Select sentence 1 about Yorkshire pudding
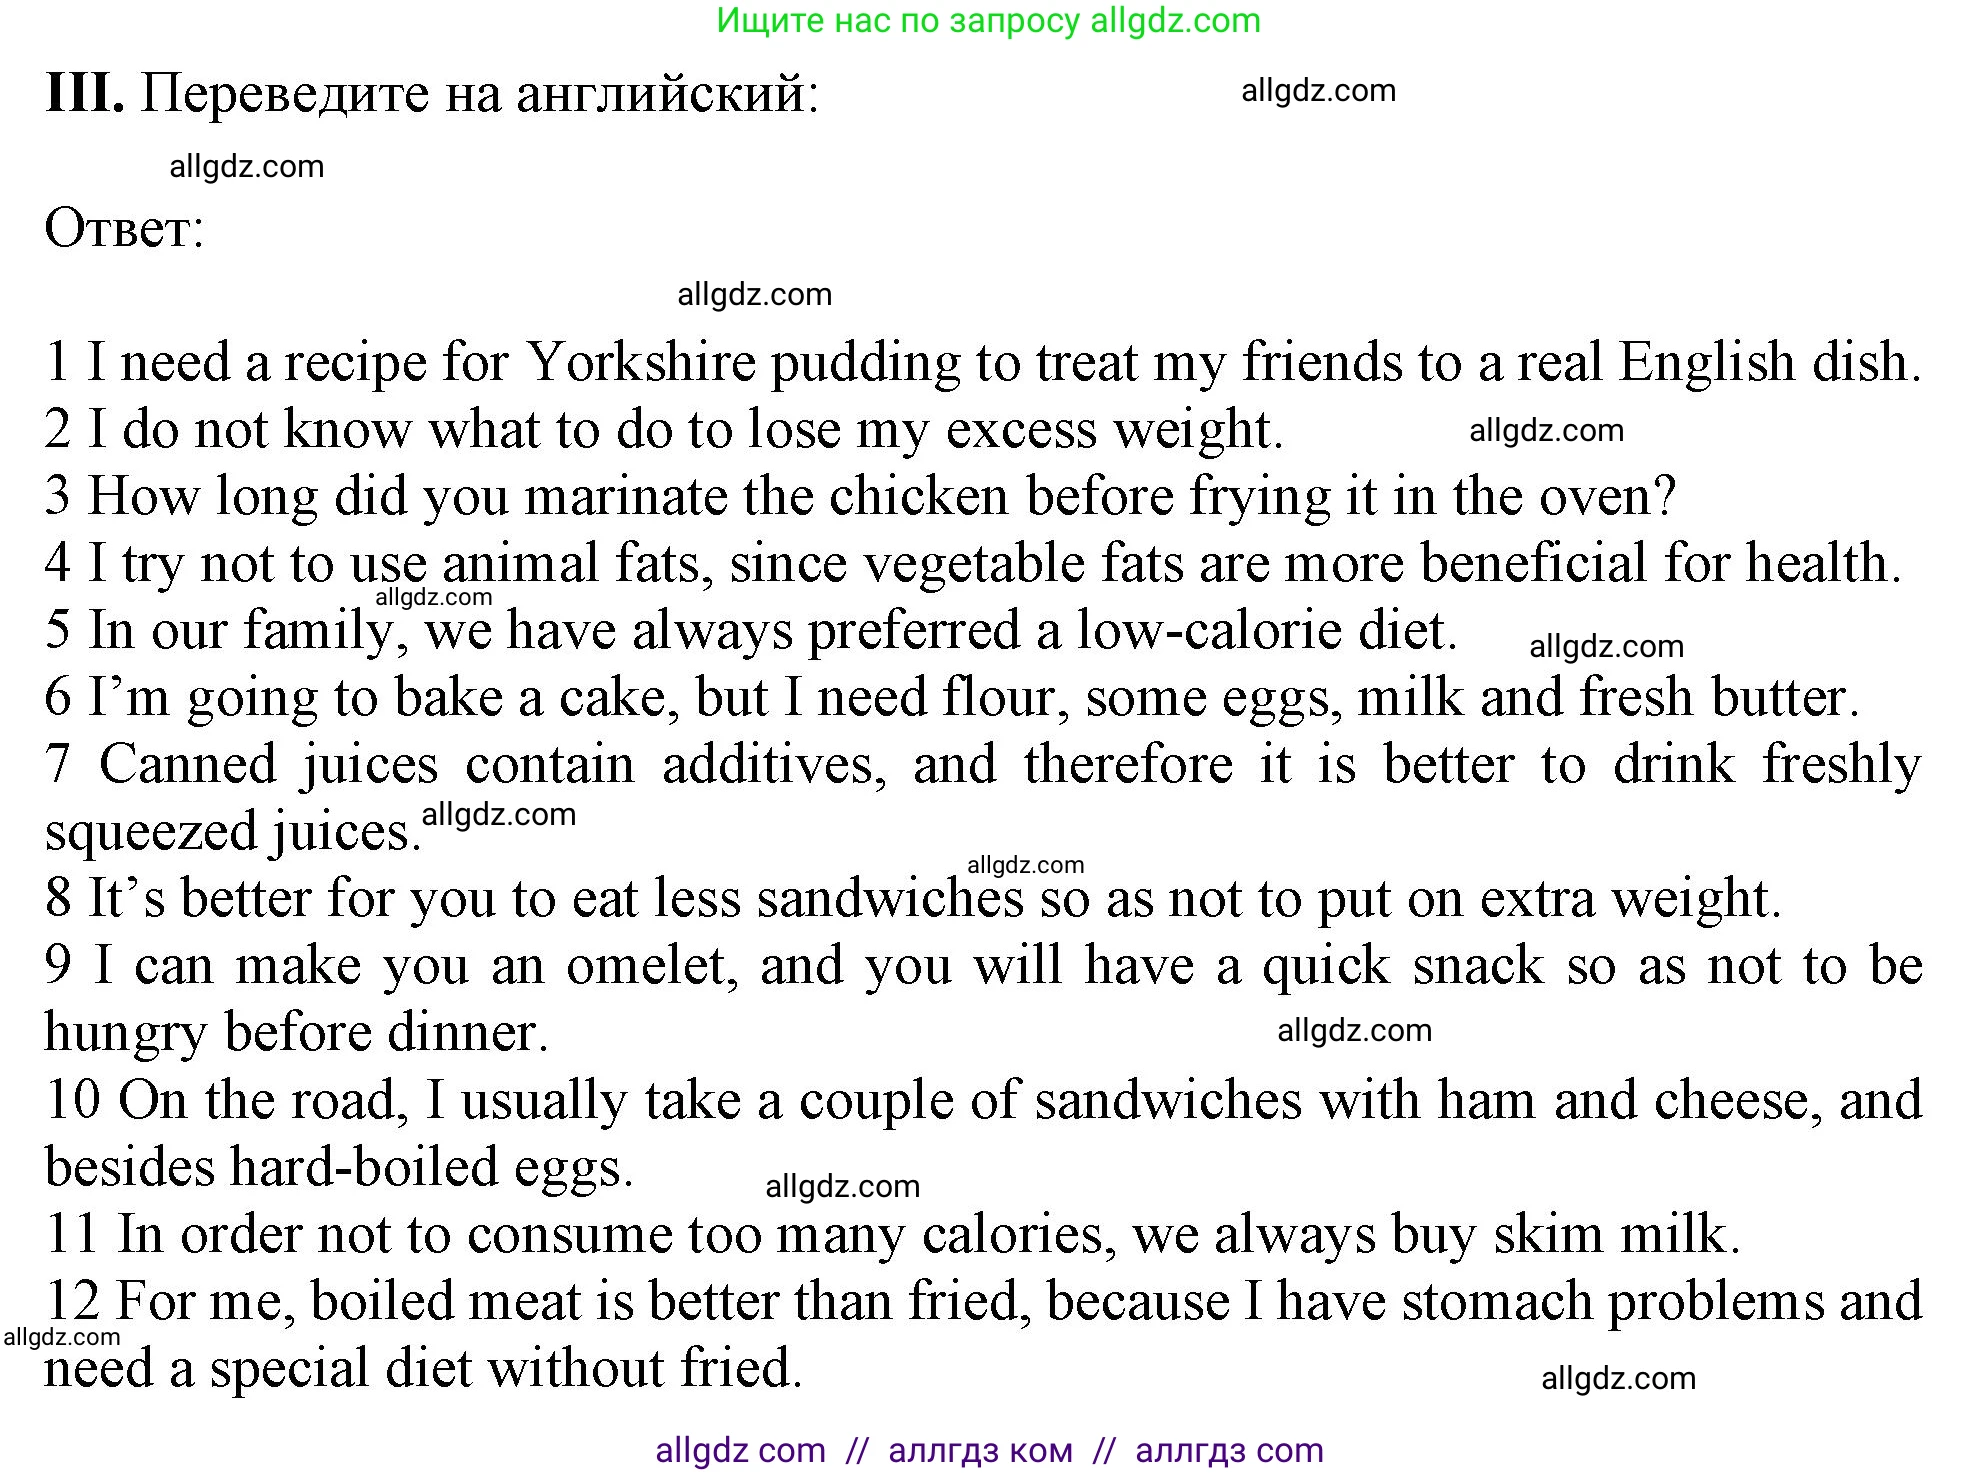 tap(983, 362)
